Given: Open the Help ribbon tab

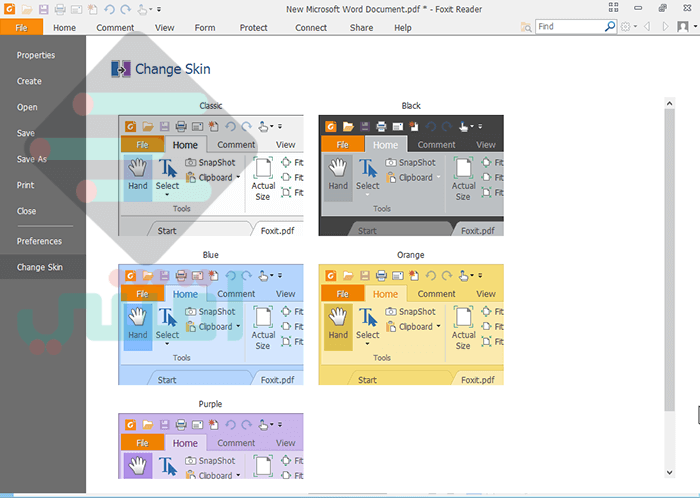Looking at the screenshot, I should click(403, 28).
